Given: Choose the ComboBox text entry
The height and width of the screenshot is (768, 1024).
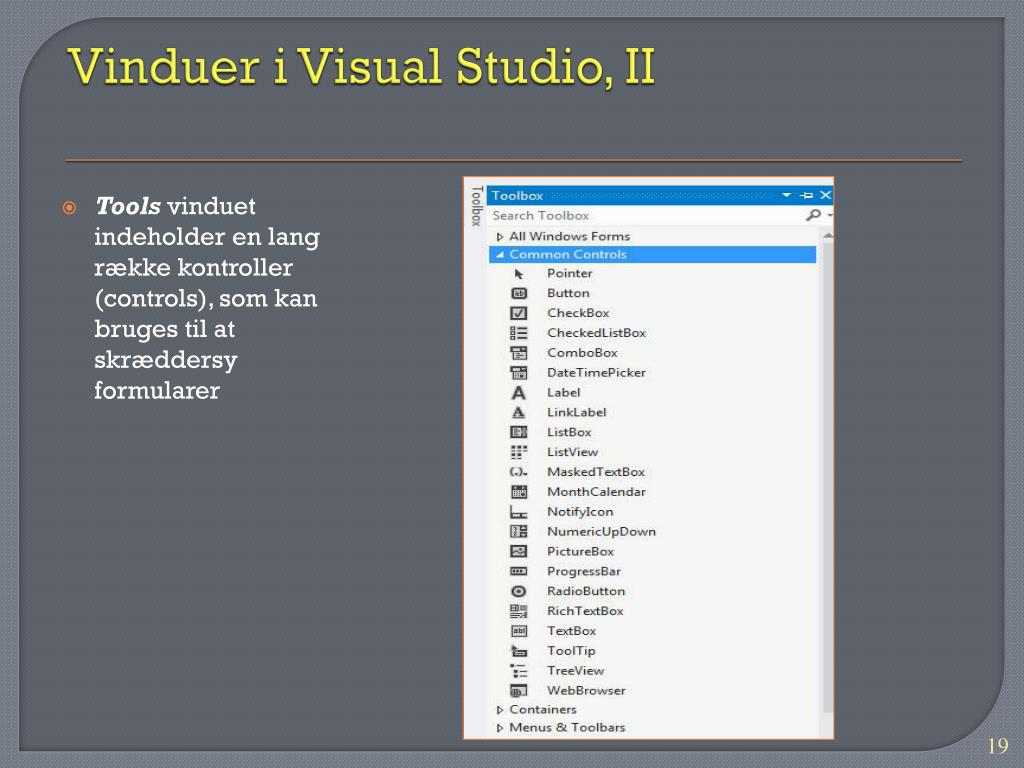Looking at the screenshot, I should point(583,353).
